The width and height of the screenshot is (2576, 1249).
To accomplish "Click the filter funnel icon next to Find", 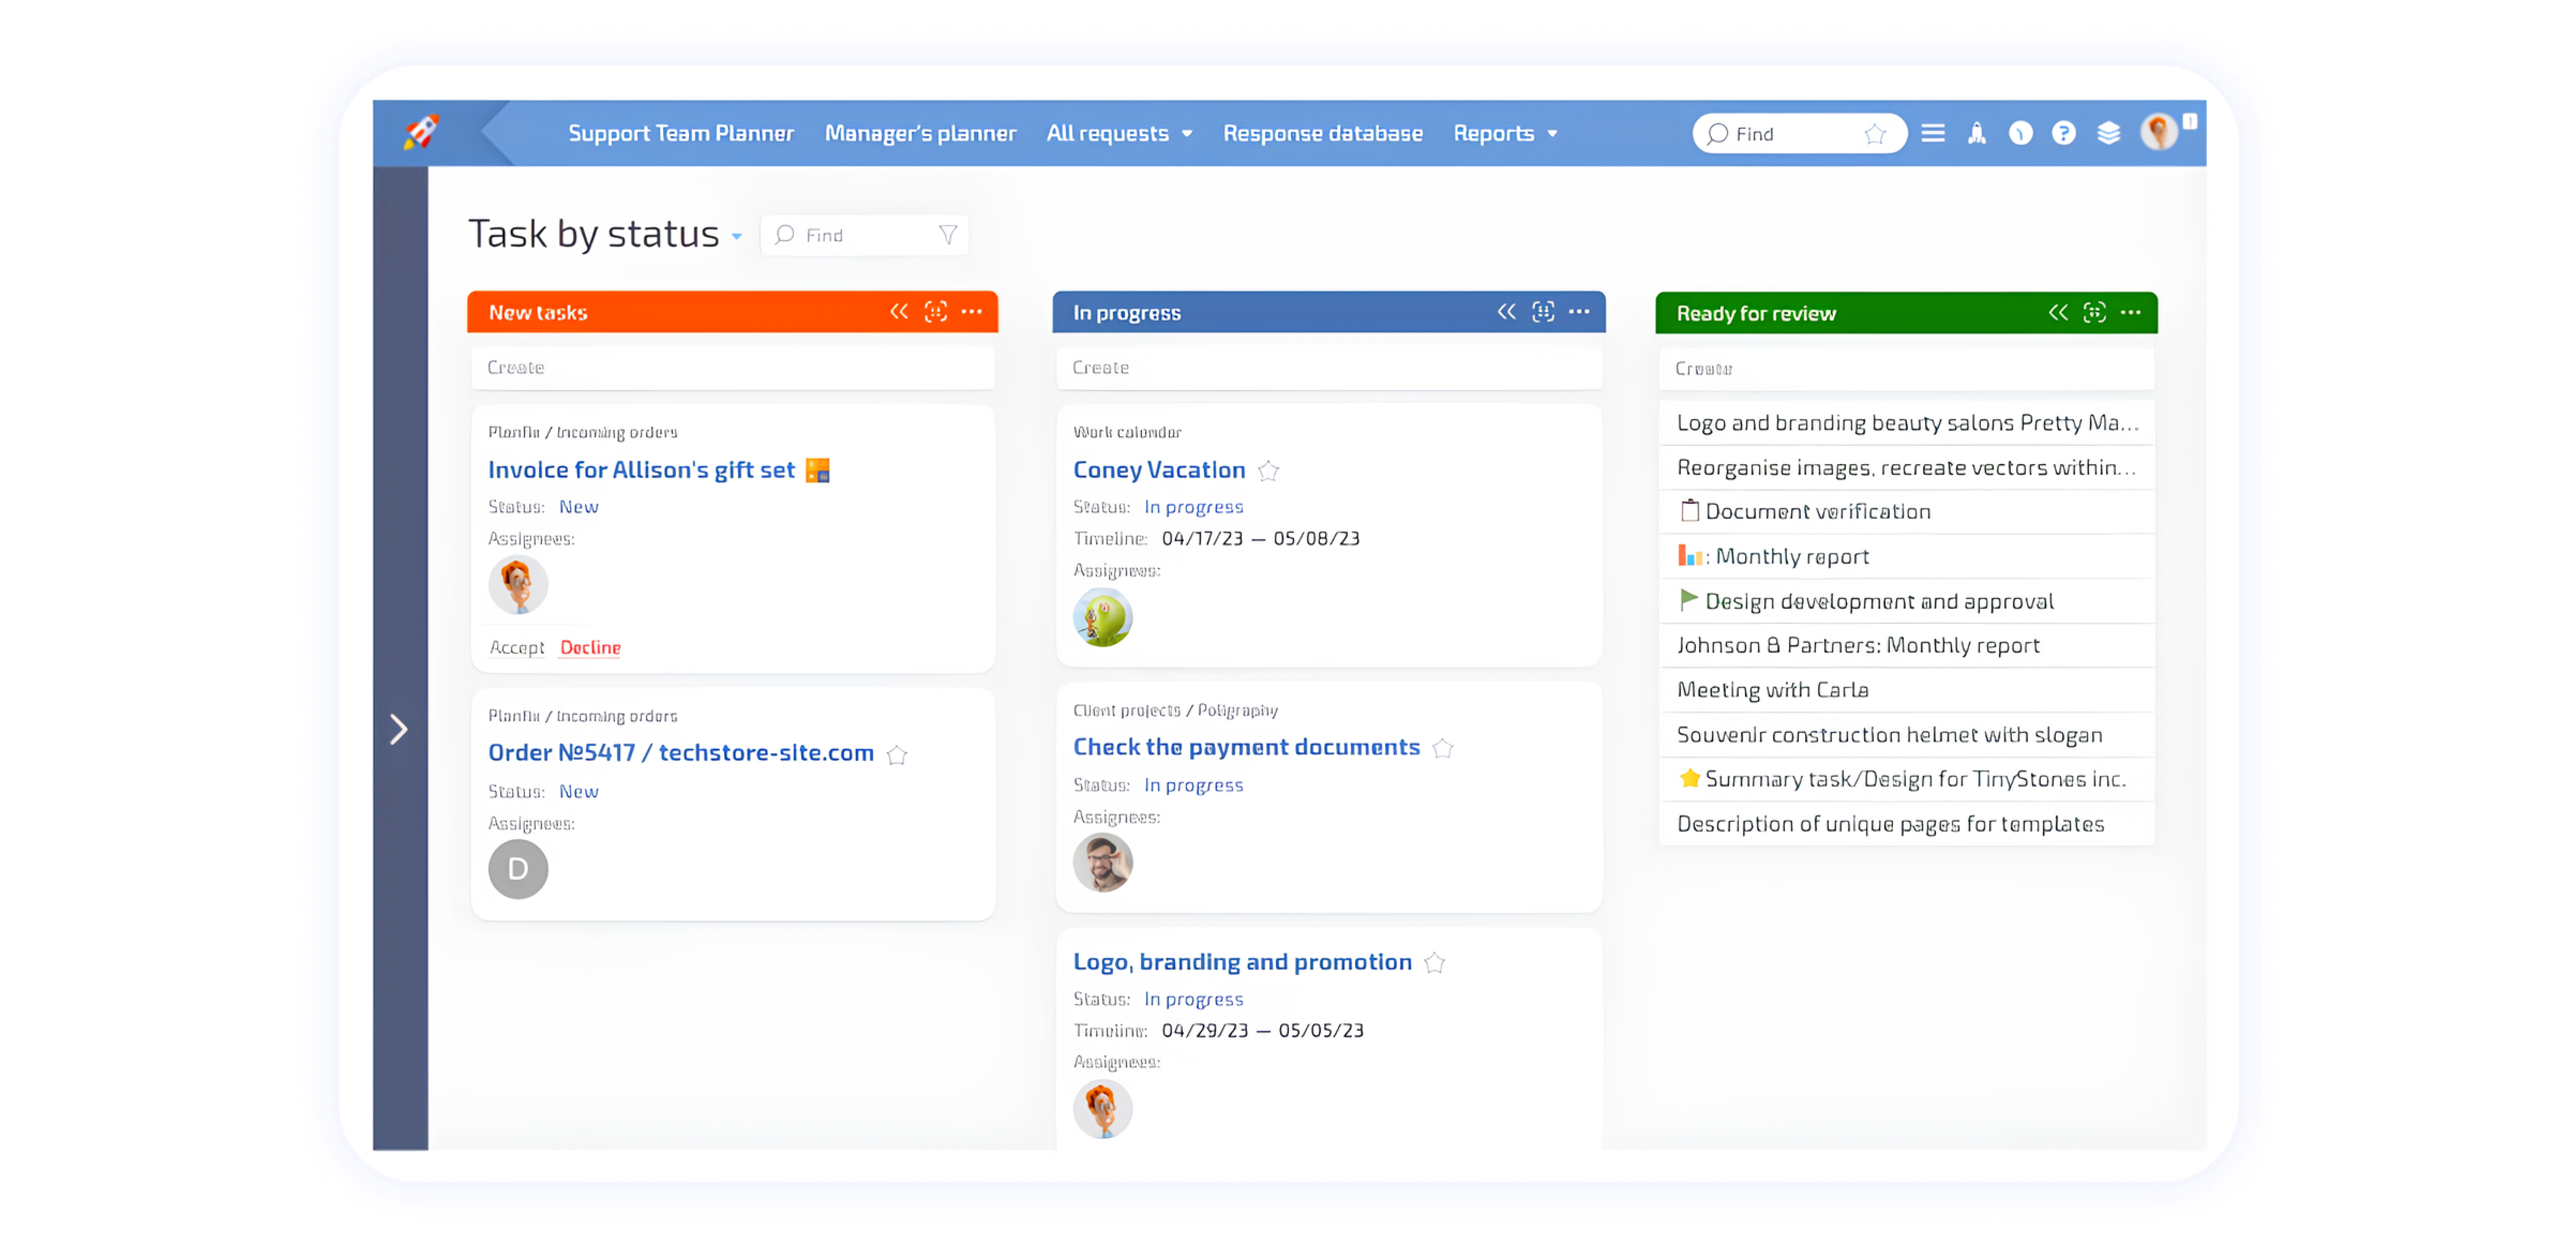I will [x=948, y=235].
